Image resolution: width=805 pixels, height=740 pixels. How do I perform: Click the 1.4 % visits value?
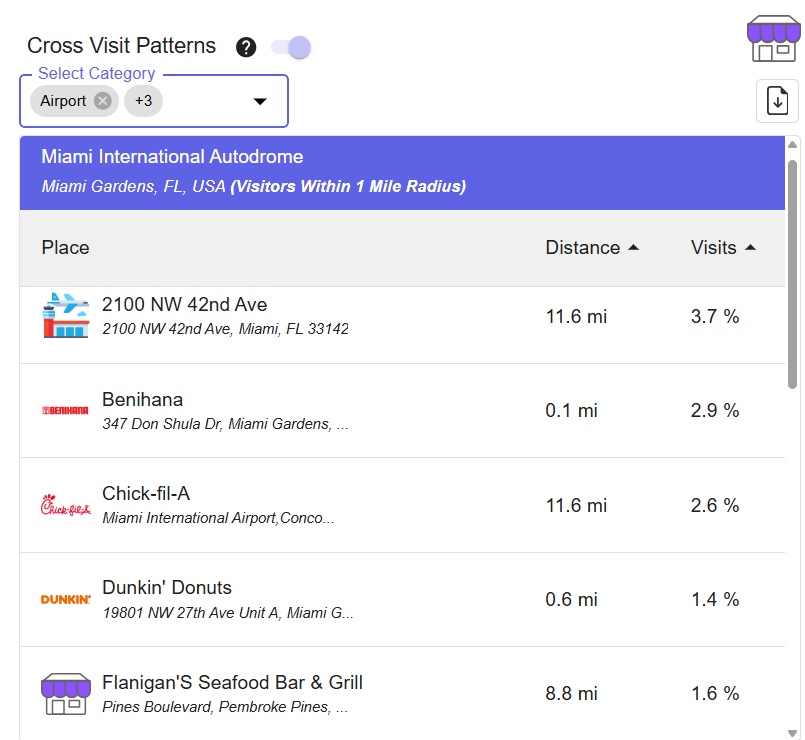pos(715,600)
